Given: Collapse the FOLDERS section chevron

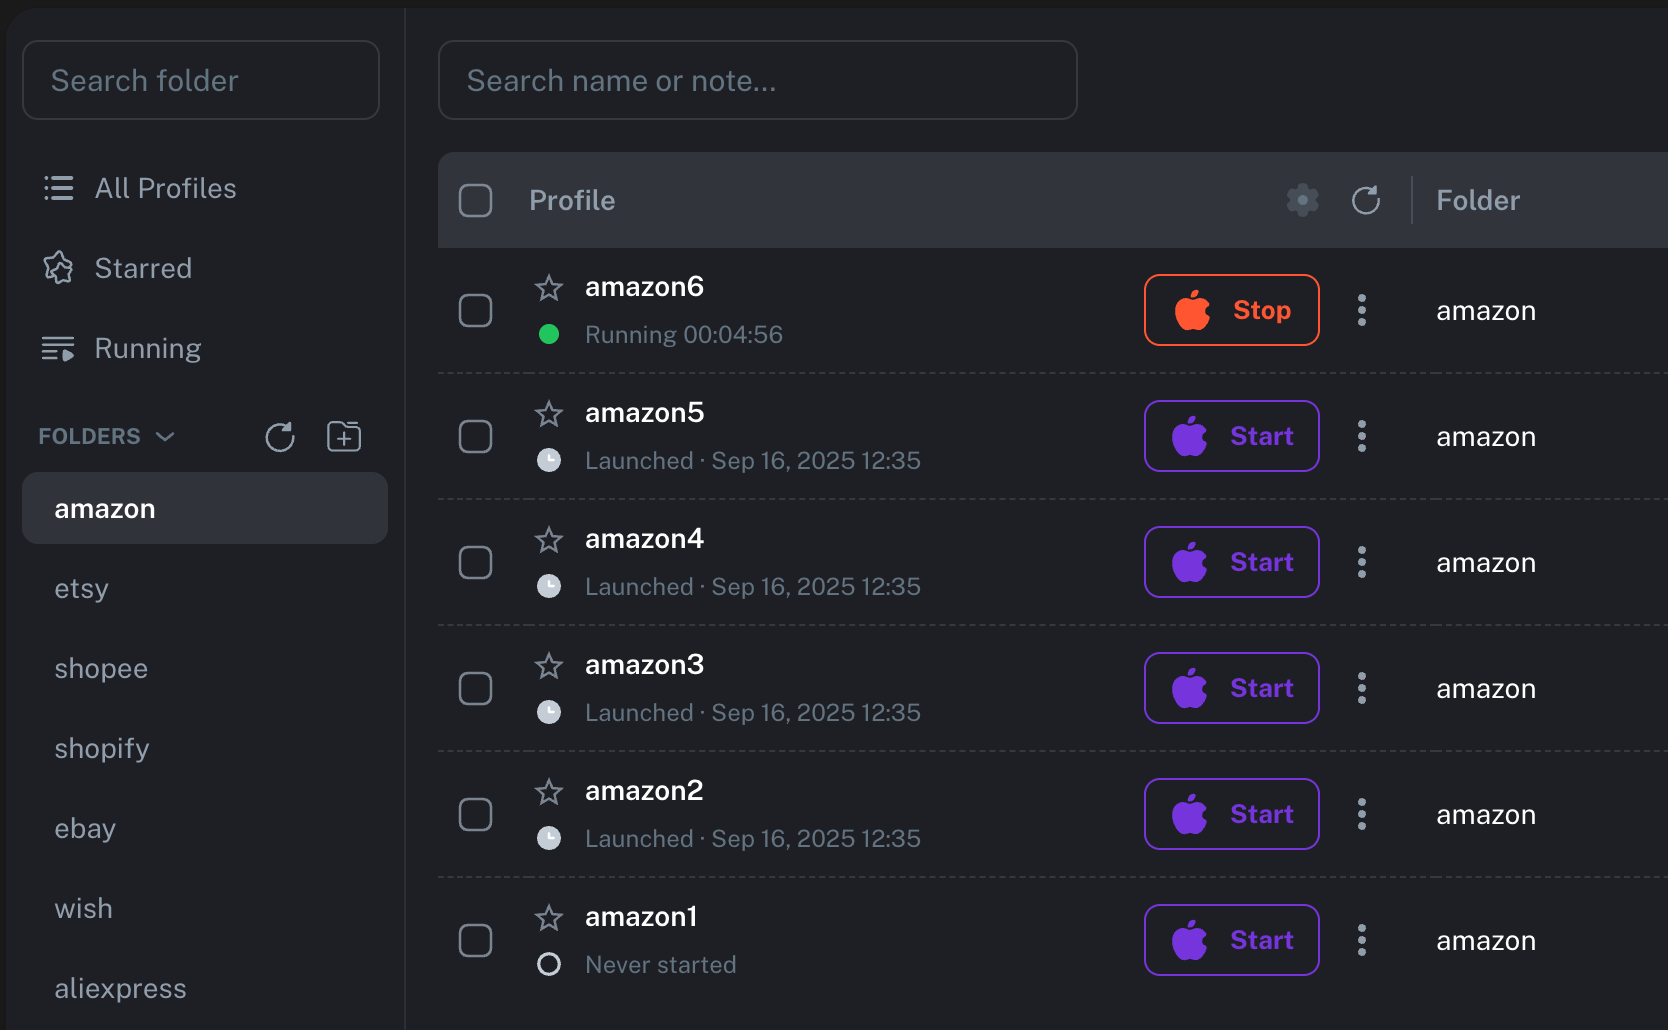Looking at the screenshot, I should 166,437.
